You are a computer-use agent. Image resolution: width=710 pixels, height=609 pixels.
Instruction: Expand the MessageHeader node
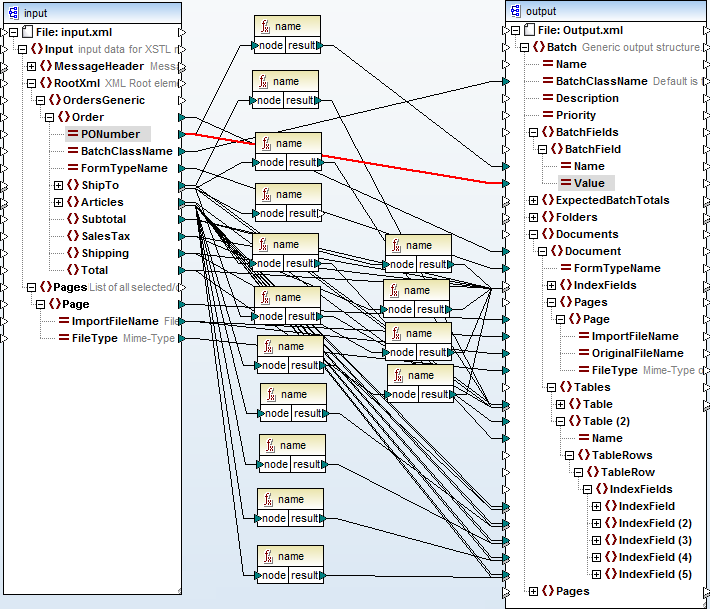point(32,66)
